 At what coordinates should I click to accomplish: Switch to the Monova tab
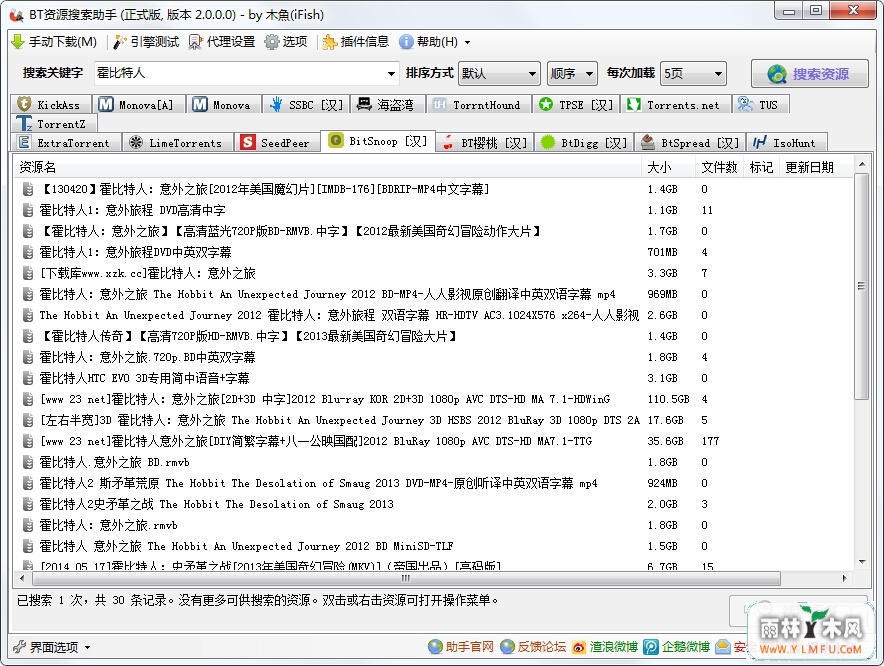(x=224, y=105)
